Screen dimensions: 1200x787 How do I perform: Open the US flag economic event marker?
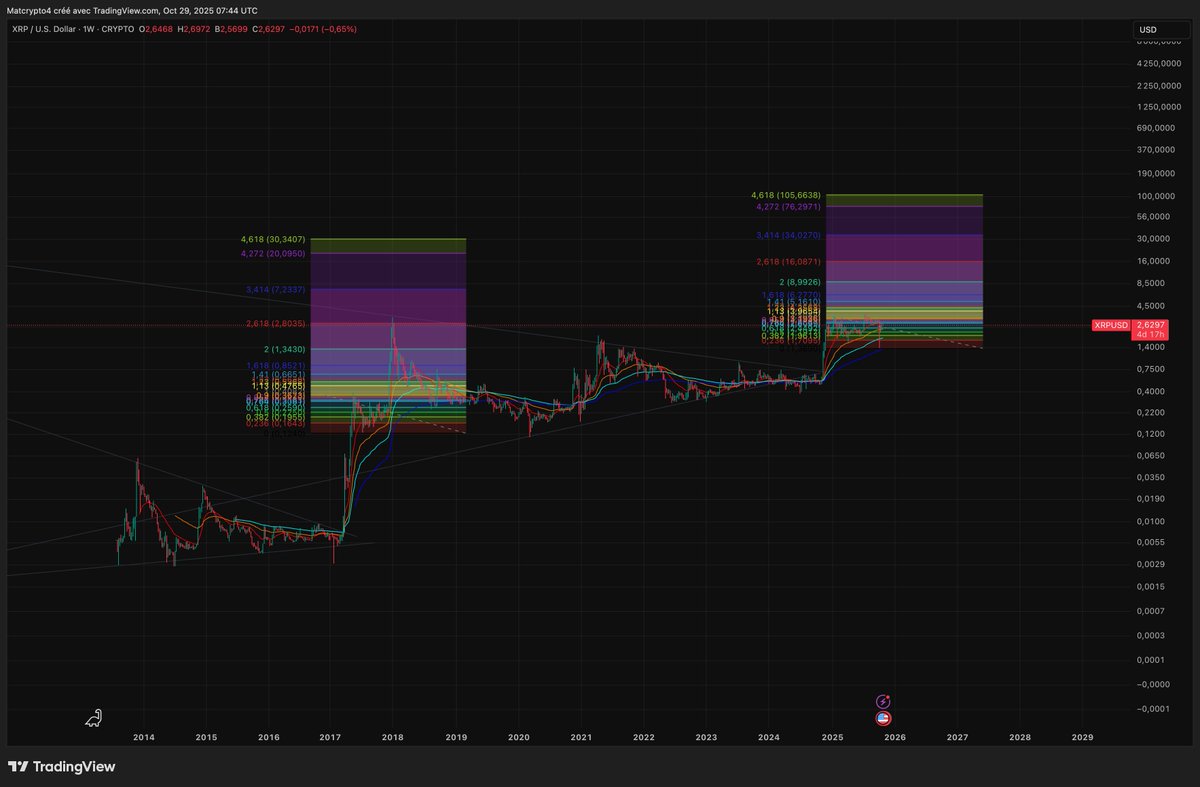pyautogui.click(x=883, y=718)
